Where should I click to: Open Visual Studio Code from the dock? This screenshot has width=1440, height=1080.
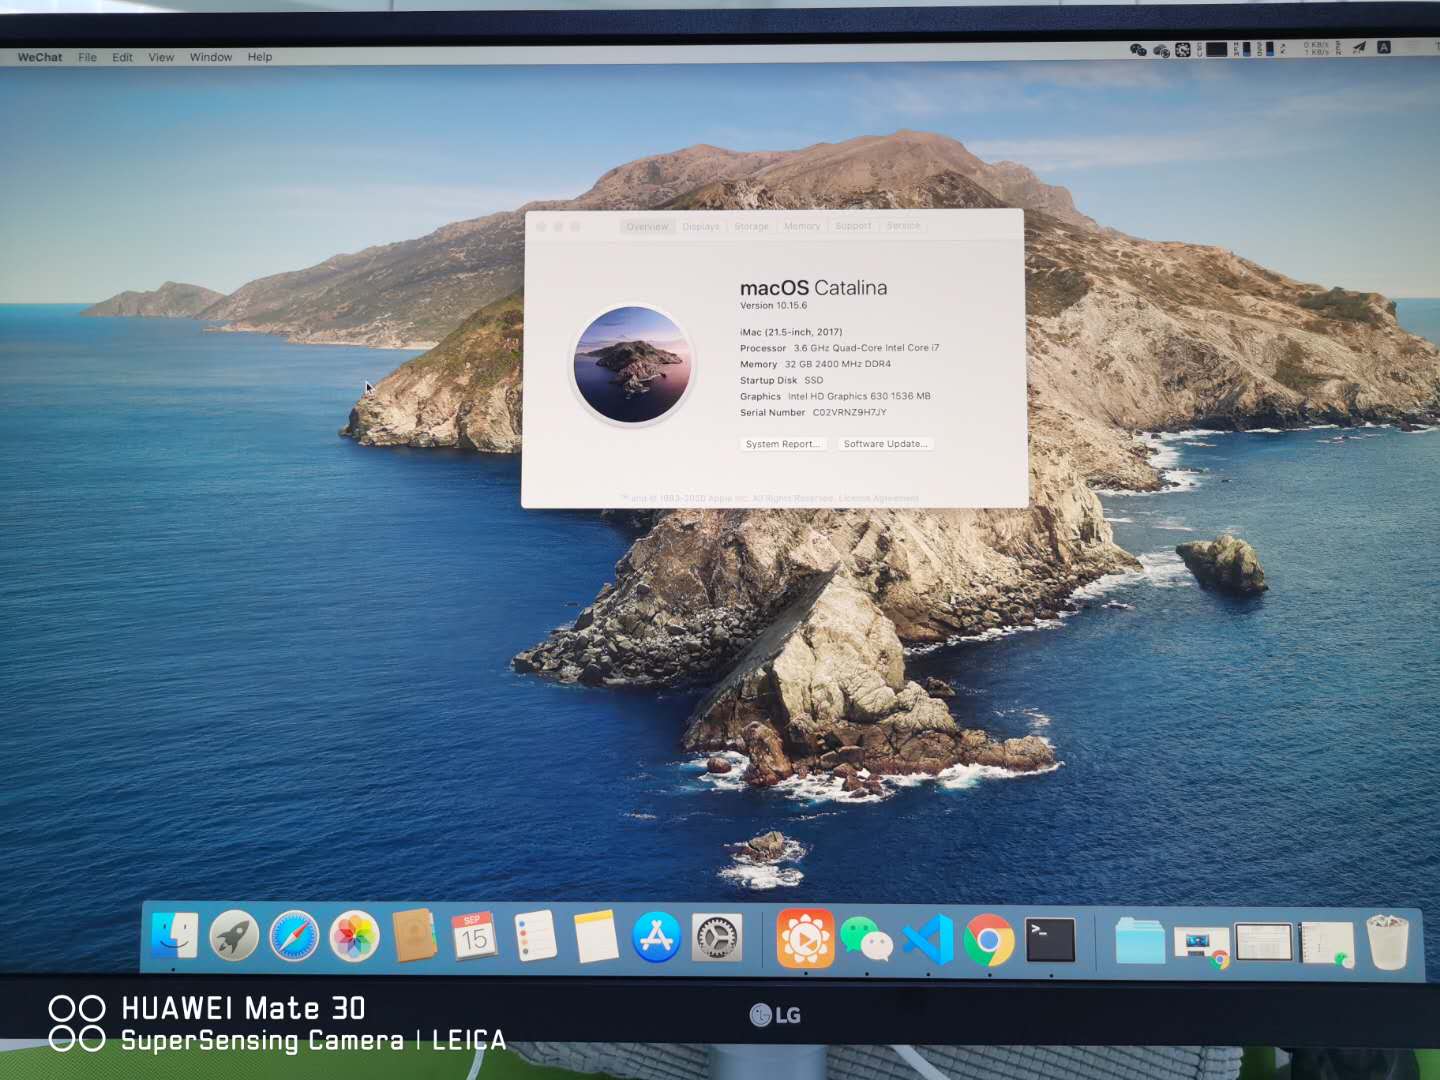[928, 940]
